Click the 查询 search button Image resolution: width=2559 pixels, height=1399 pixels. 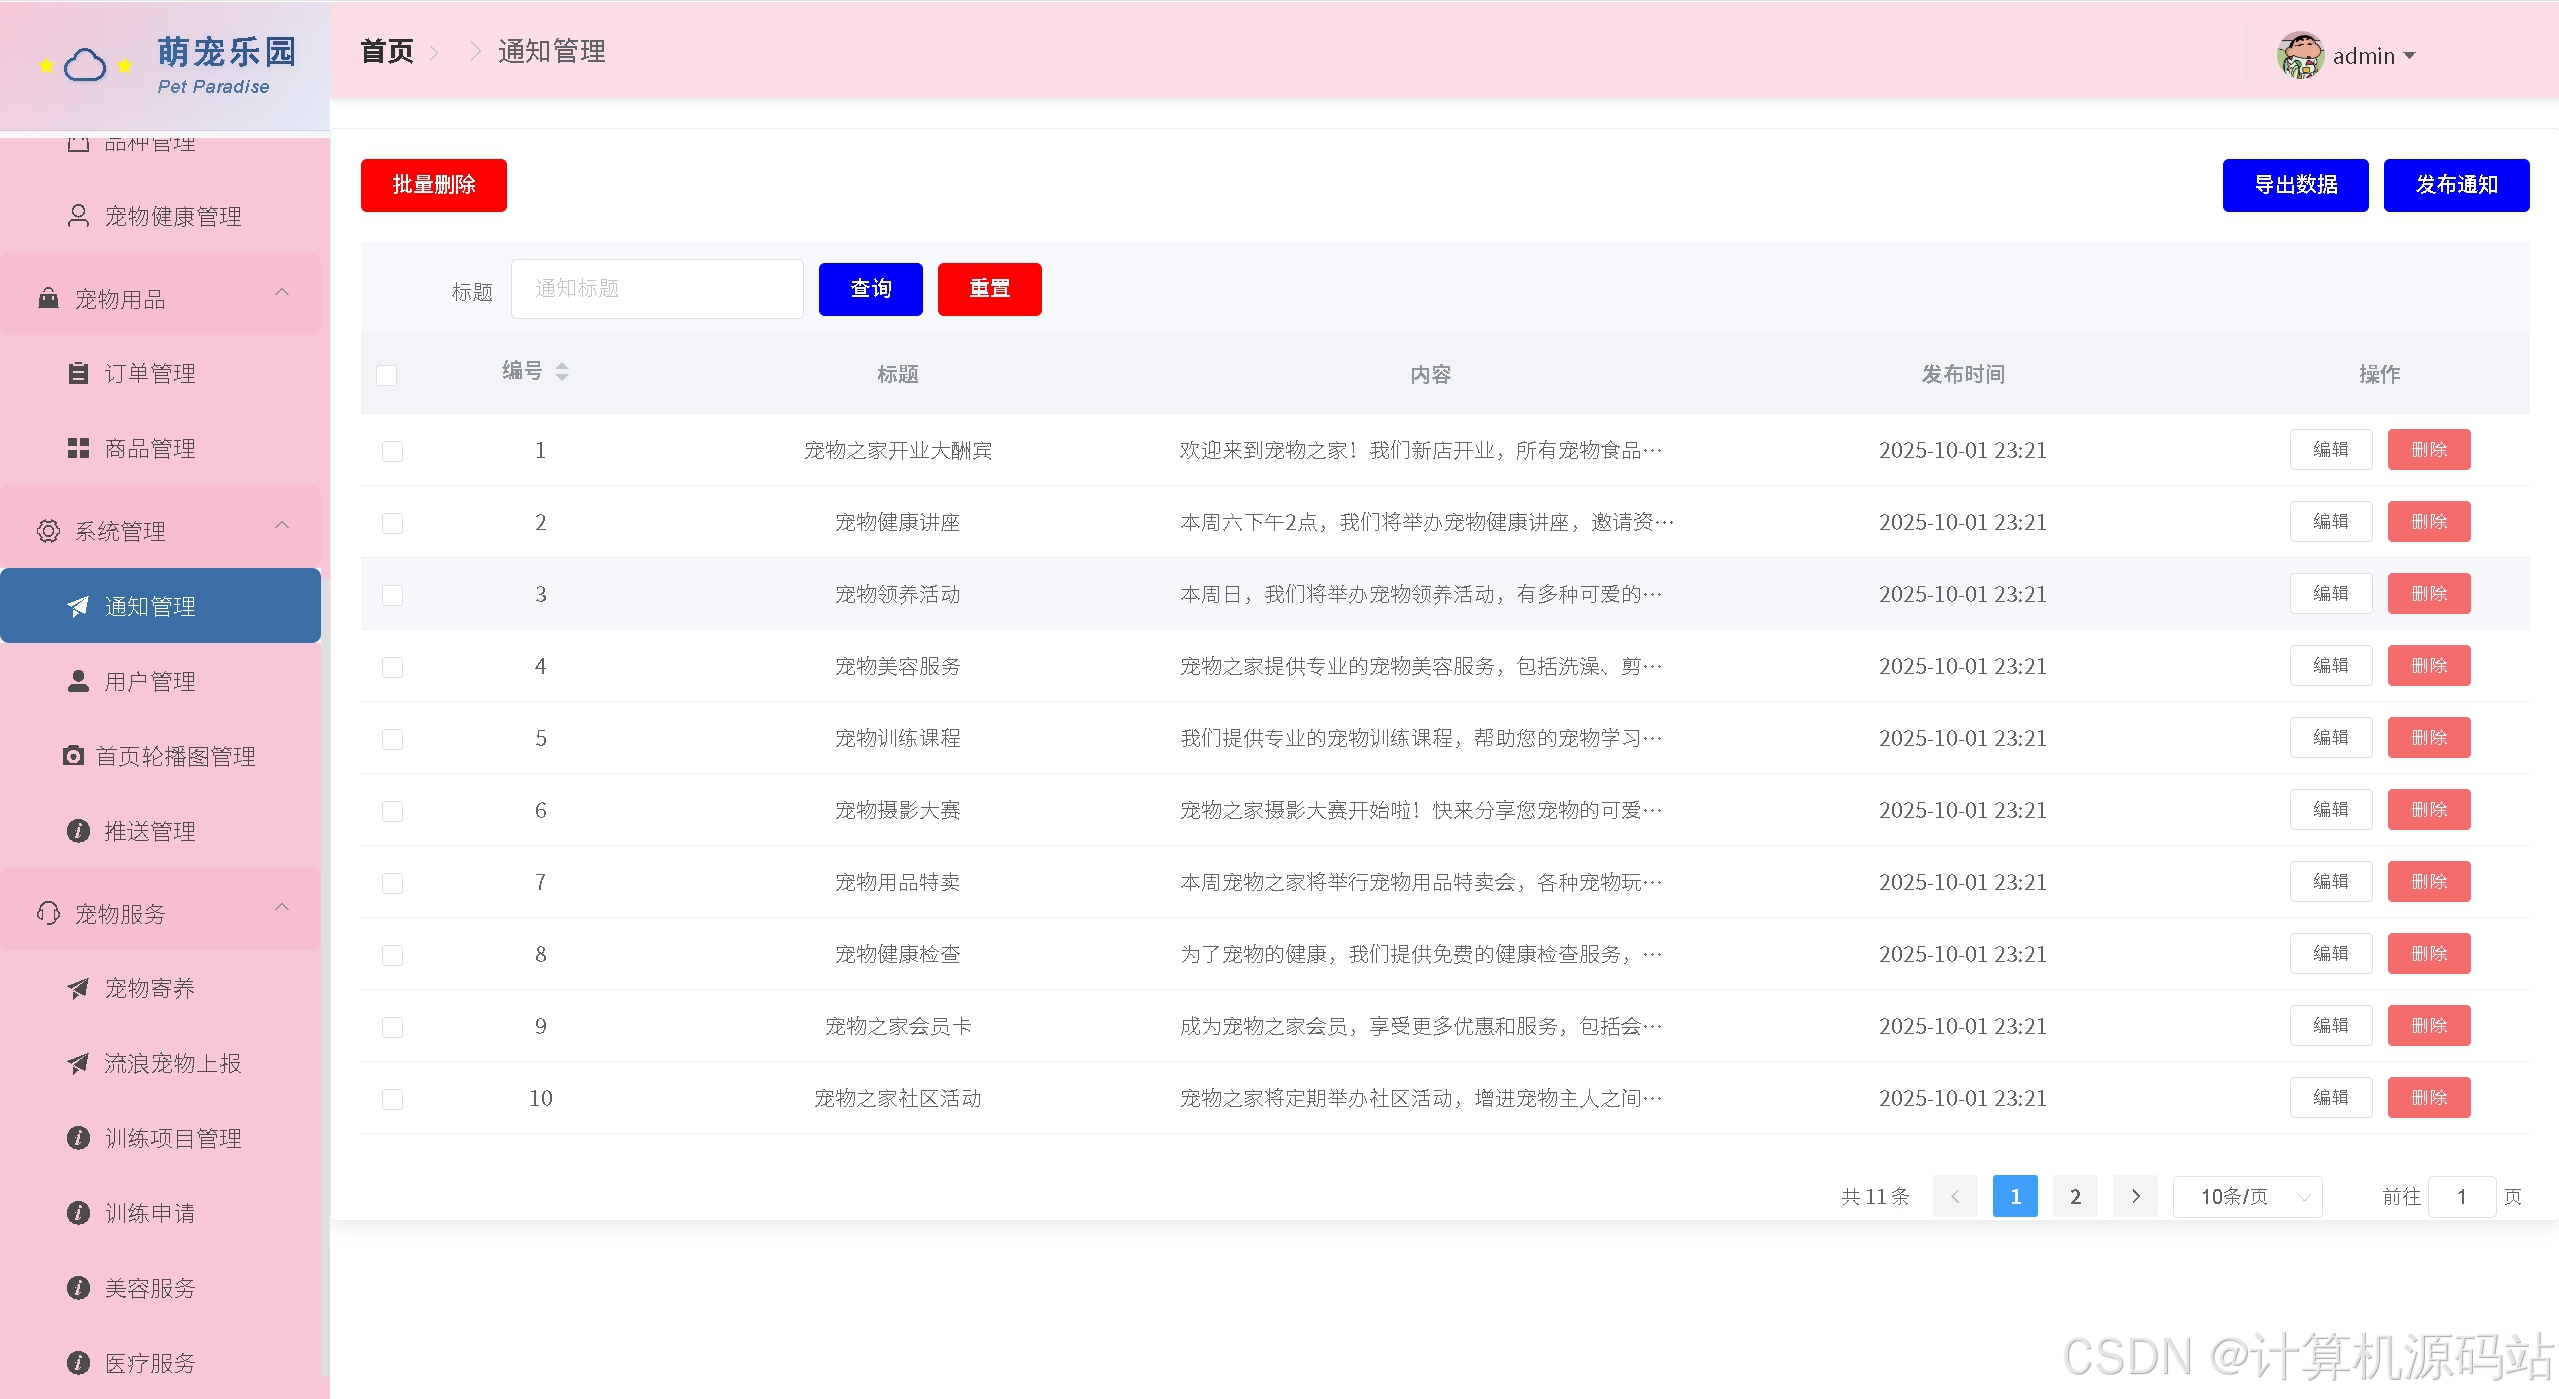[870, 289]
